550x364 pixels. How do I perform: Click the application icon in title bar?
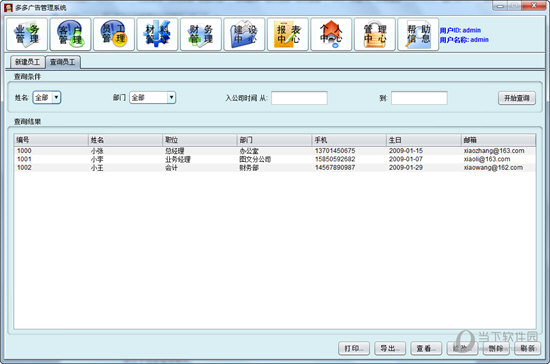click(8, 7)
